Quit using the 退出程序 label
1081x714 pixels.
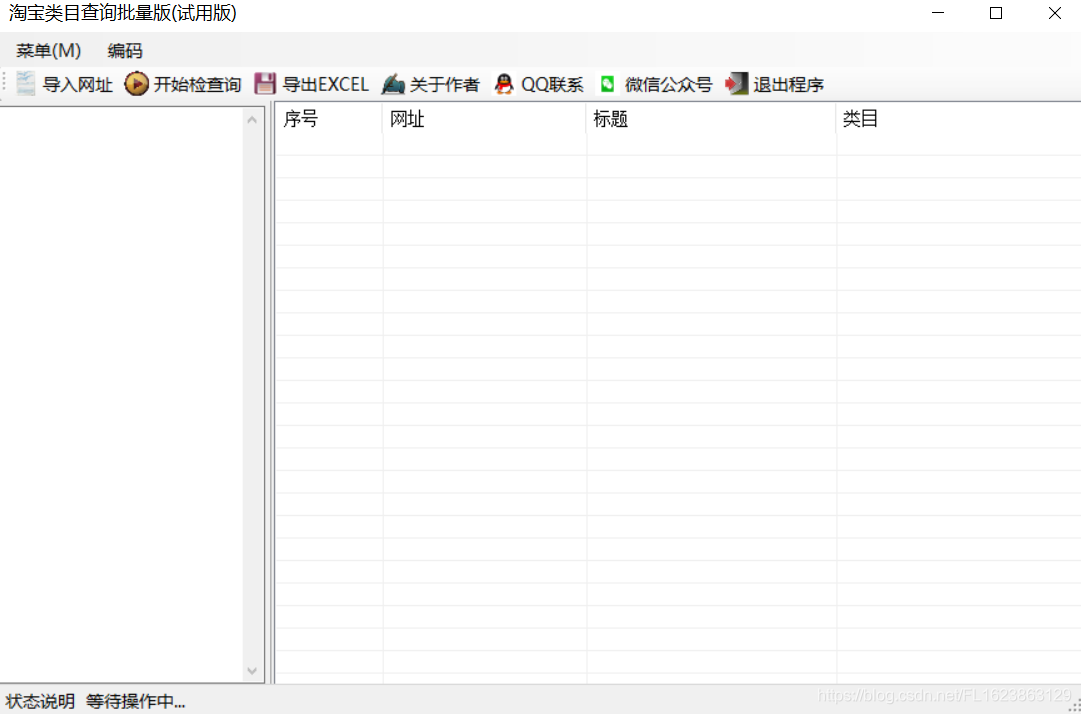point(789,85)
